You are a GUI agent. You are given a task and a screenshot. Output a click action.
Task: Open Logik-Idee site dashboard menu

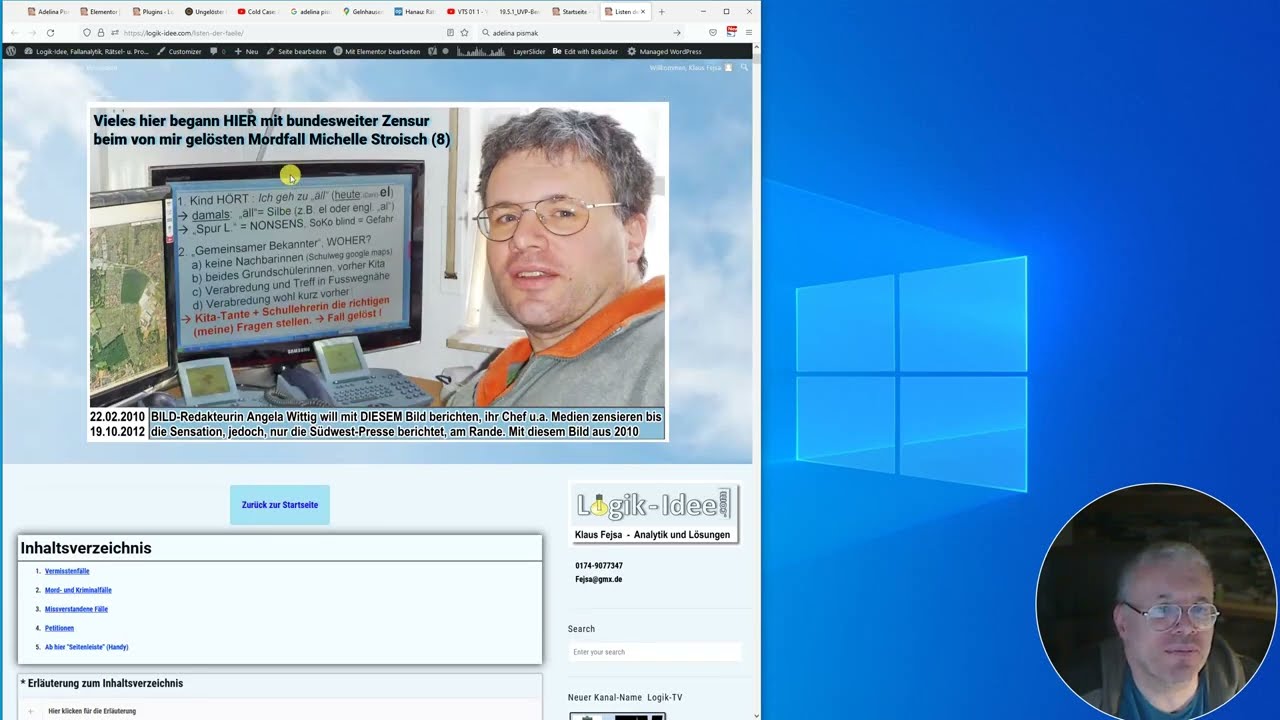[x=86, y=51]
